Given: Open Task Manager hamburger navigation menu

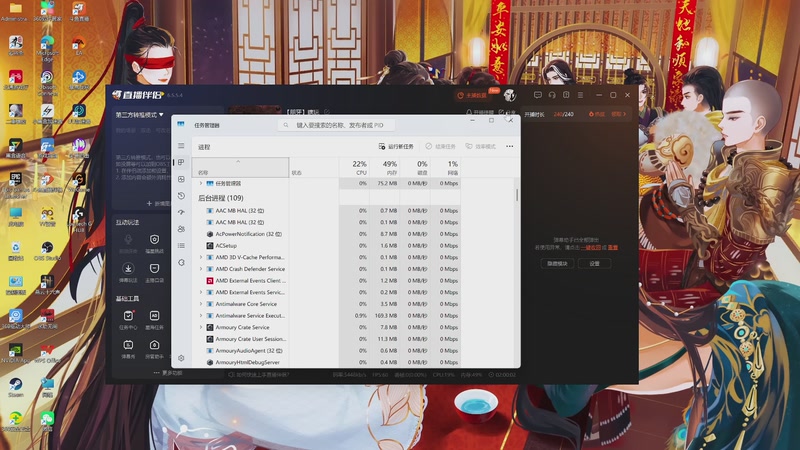Looking at the screenshot, I should tap(181, 146).
